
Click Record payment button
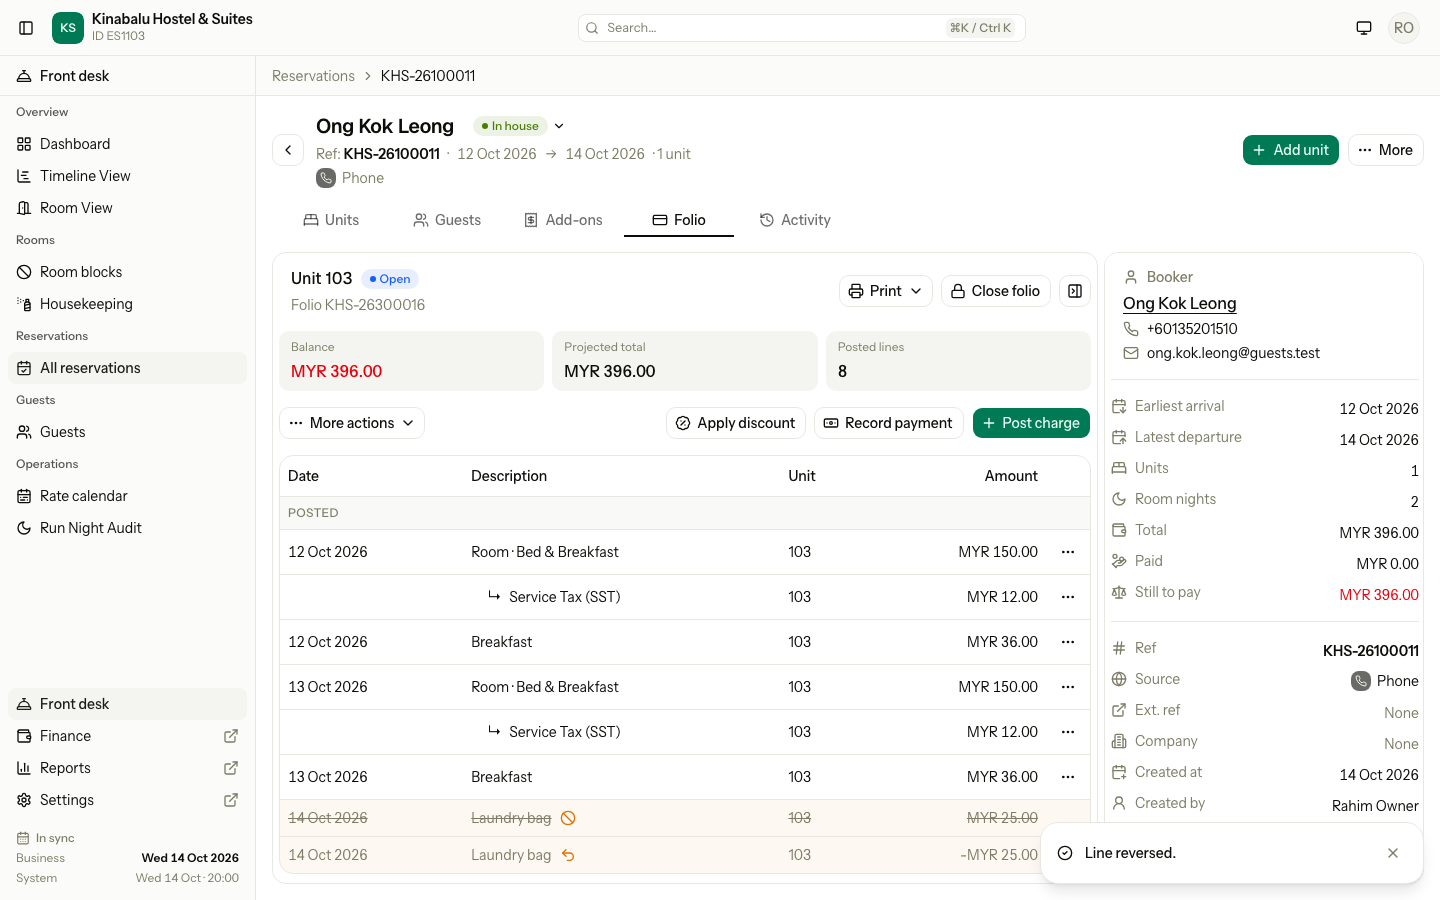888,423
